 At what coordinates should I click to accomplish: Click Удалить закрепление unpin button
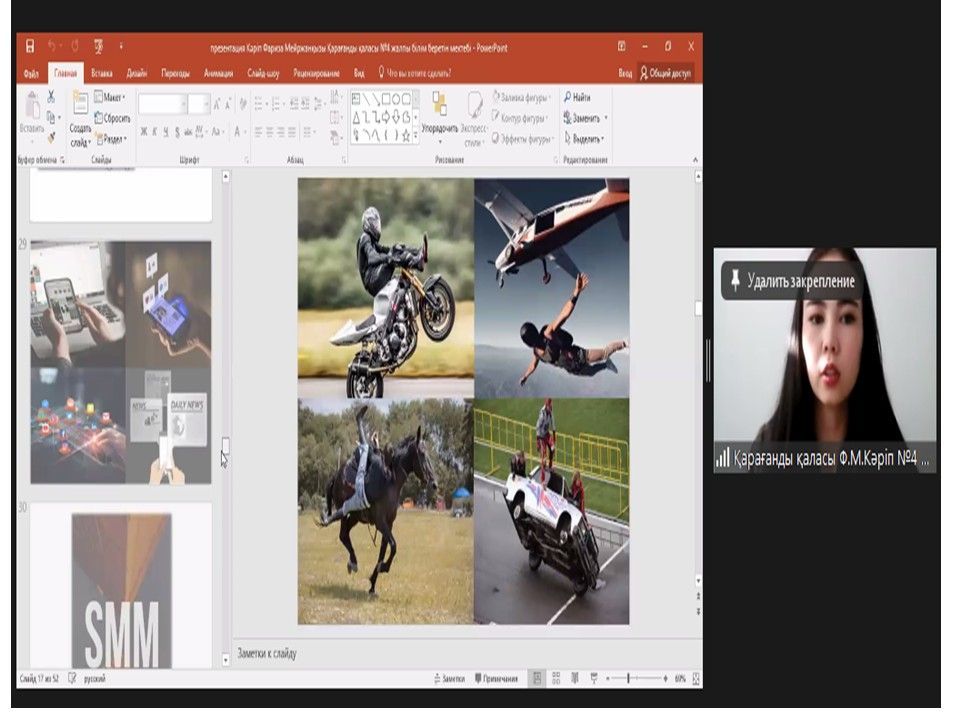pyautogui.click(x=792, y=282)
